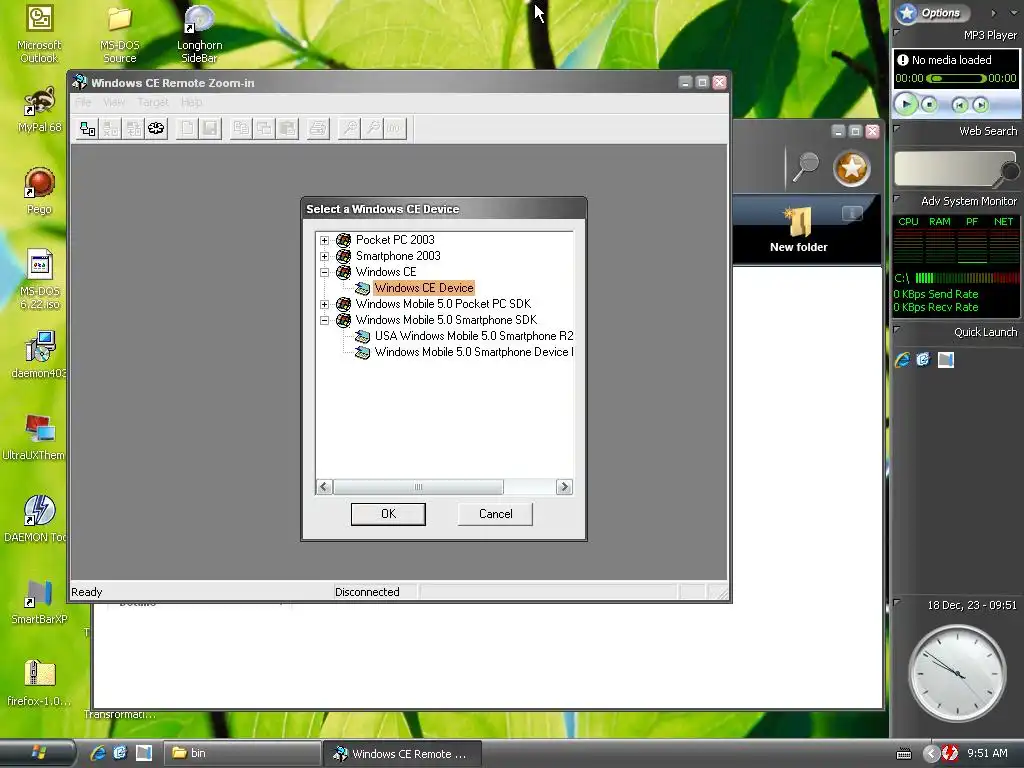Click the floppy disk Save toolbar icon

210,129
